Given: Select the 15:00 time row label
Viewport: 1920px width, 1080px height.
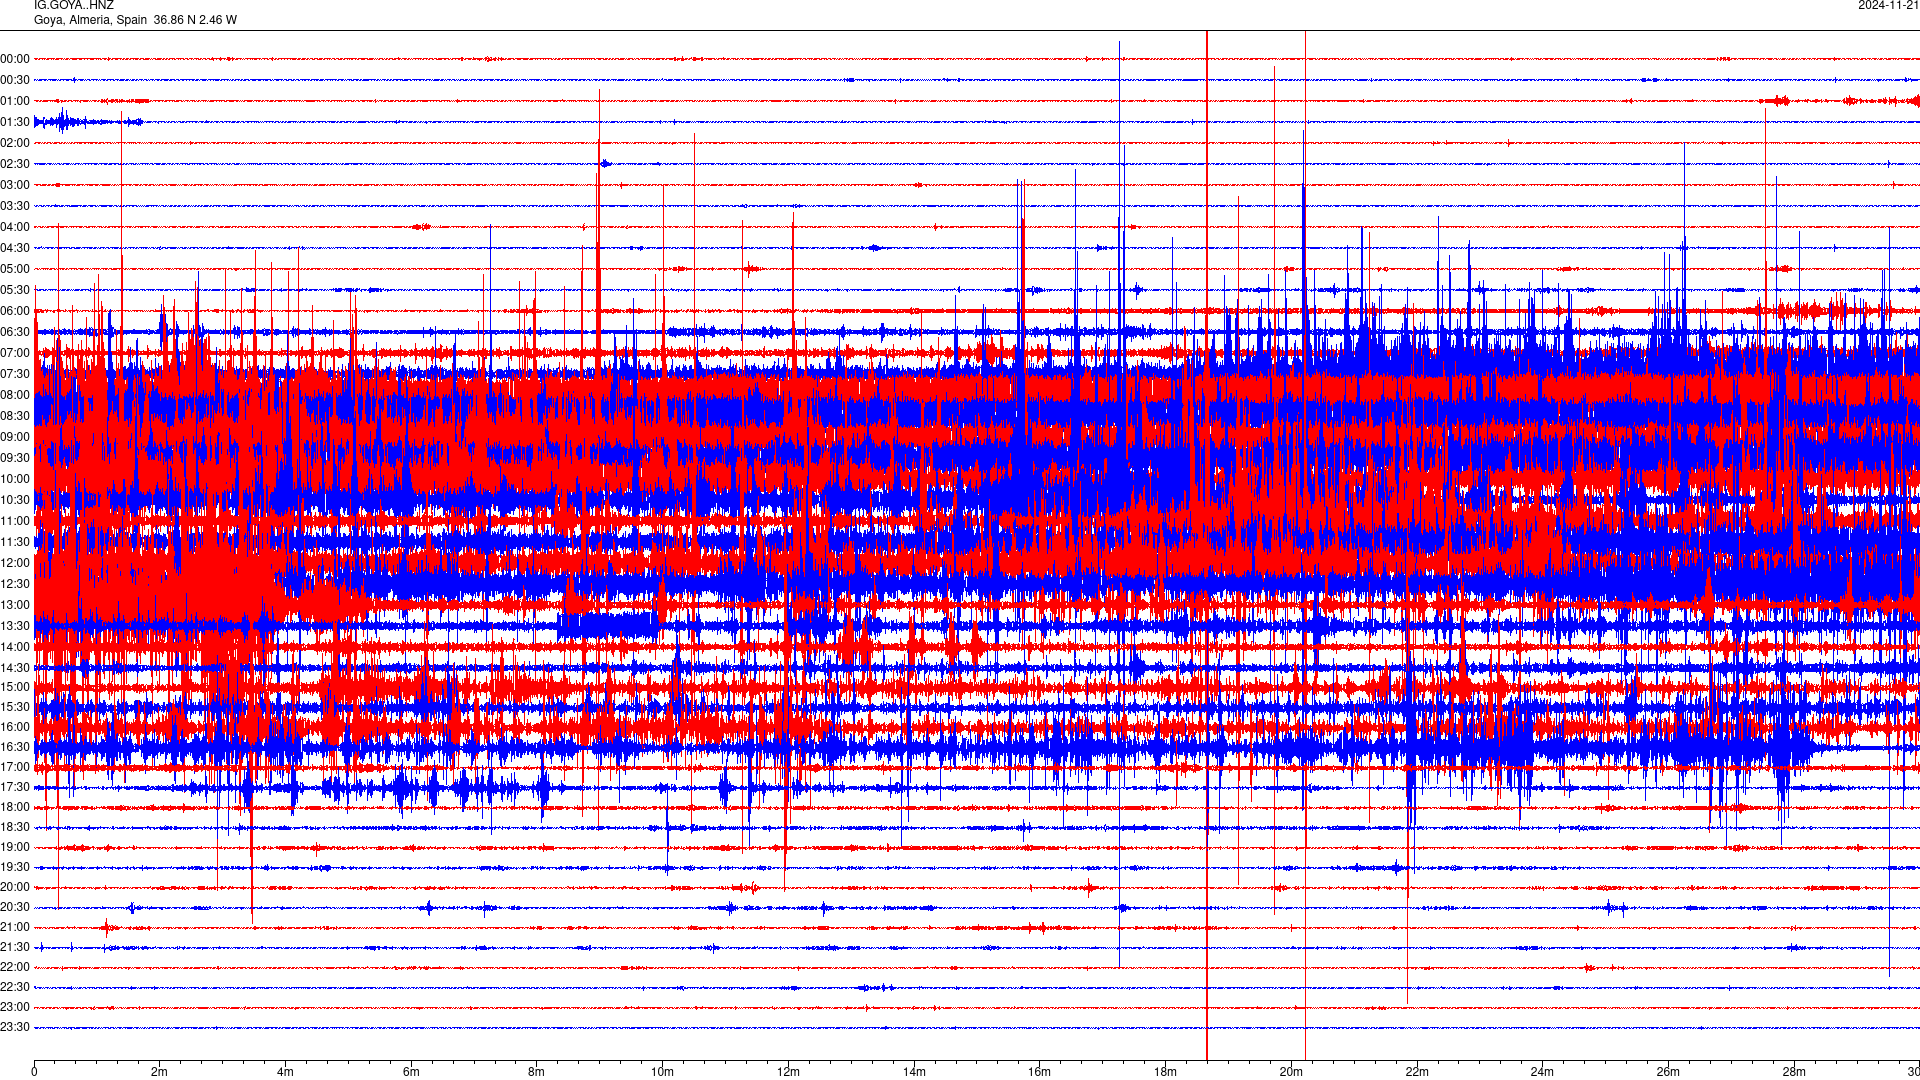Looking at the screenshot, I should pos(15,687).
